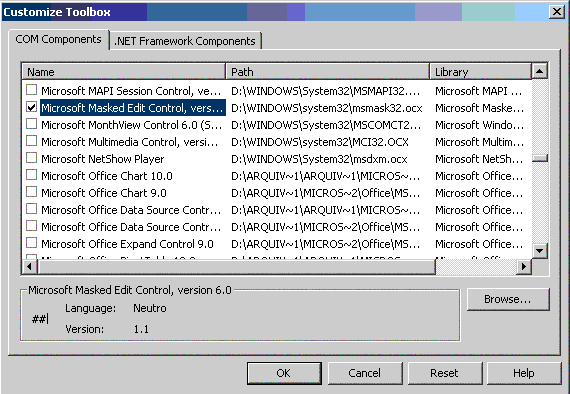Check the Microsoft NetShow Player checkbox
This screenshot has height=394, width=570.
[x=32, y=158]
